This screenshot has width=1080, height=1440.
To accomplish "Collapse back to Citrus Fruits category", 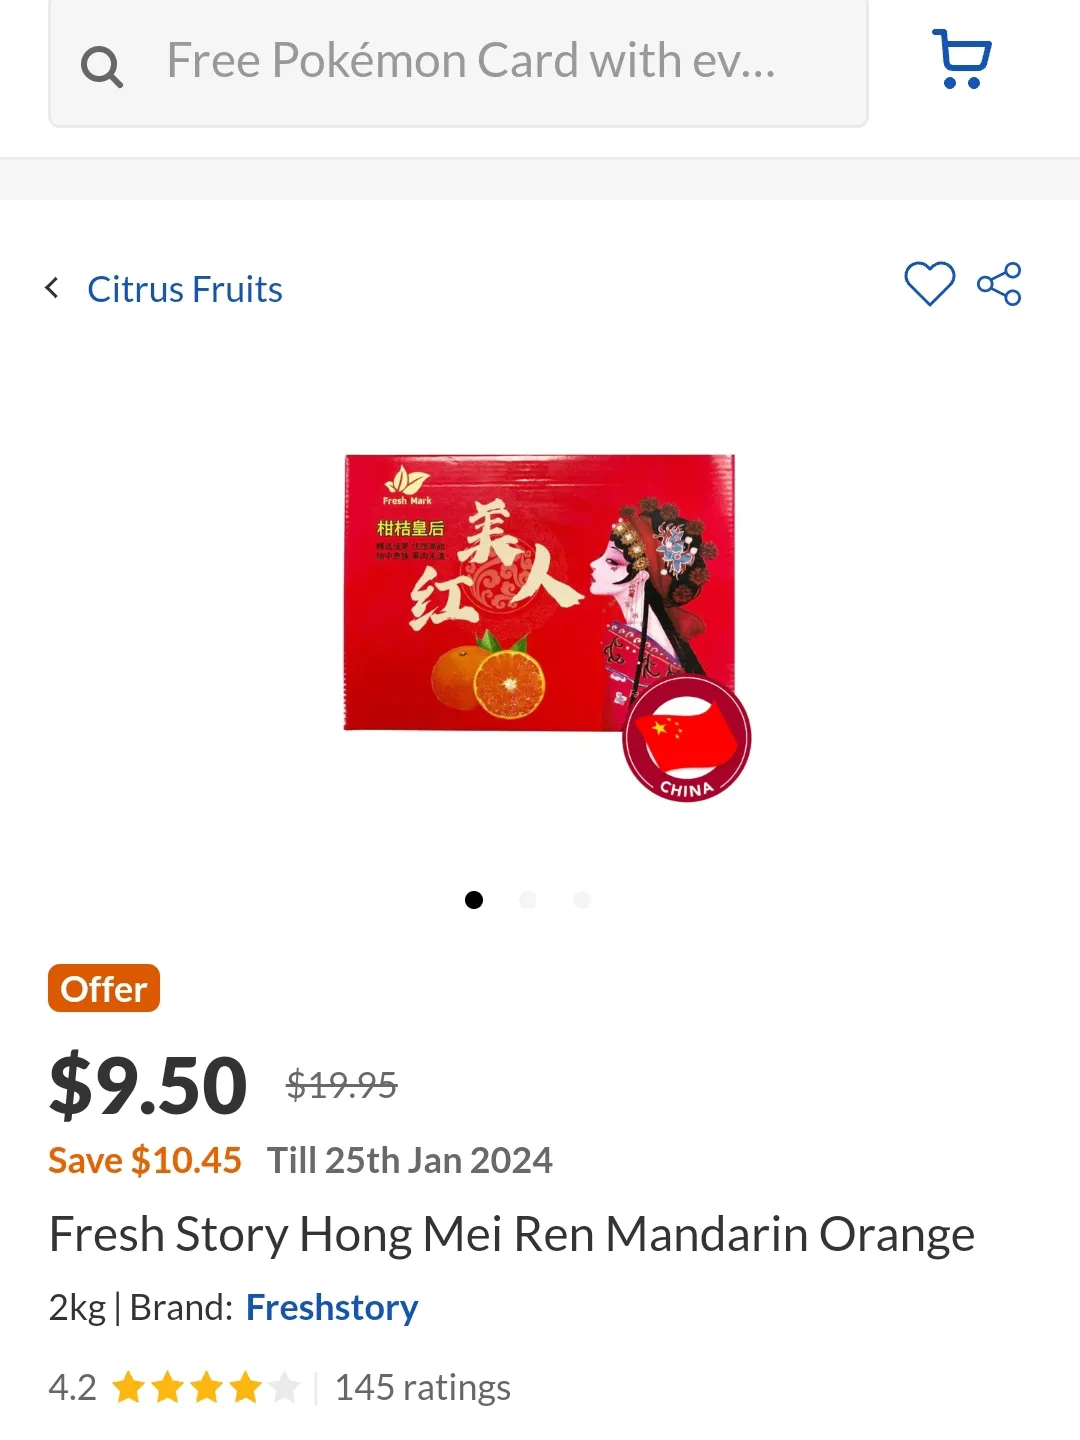I will 184,289.
